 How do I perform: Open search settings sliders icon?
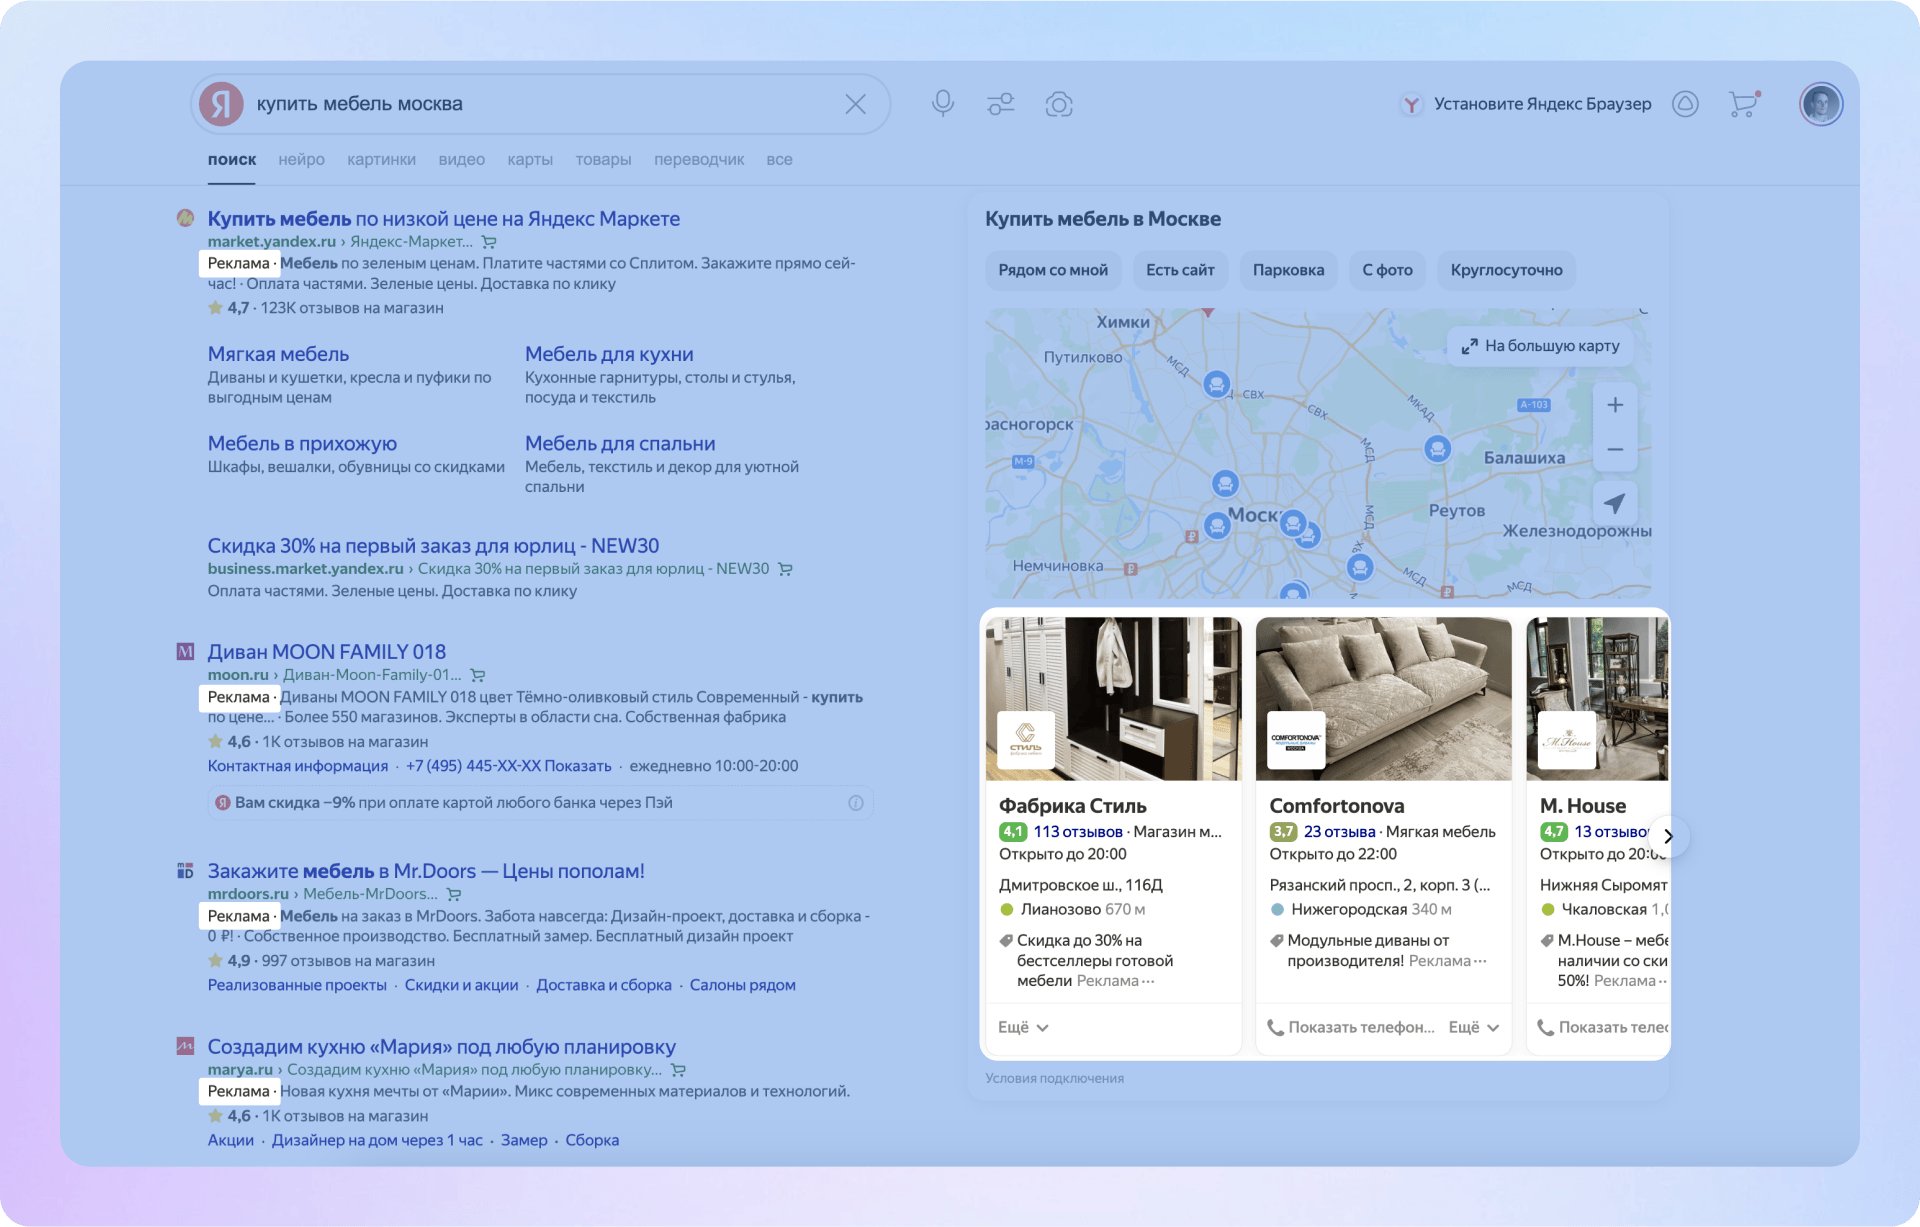1000,104
